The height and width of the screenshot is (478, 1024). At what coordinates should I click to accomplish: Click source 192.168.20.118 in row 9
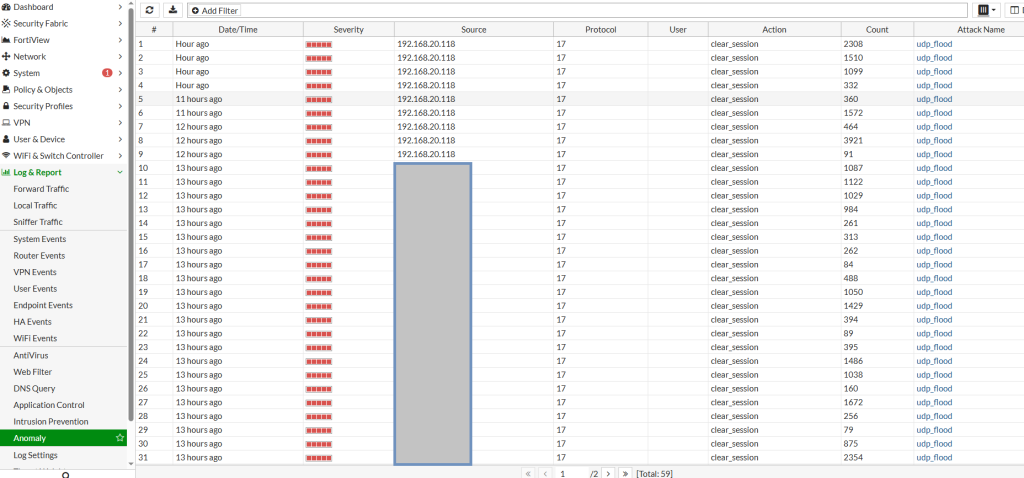coord(426,154)
